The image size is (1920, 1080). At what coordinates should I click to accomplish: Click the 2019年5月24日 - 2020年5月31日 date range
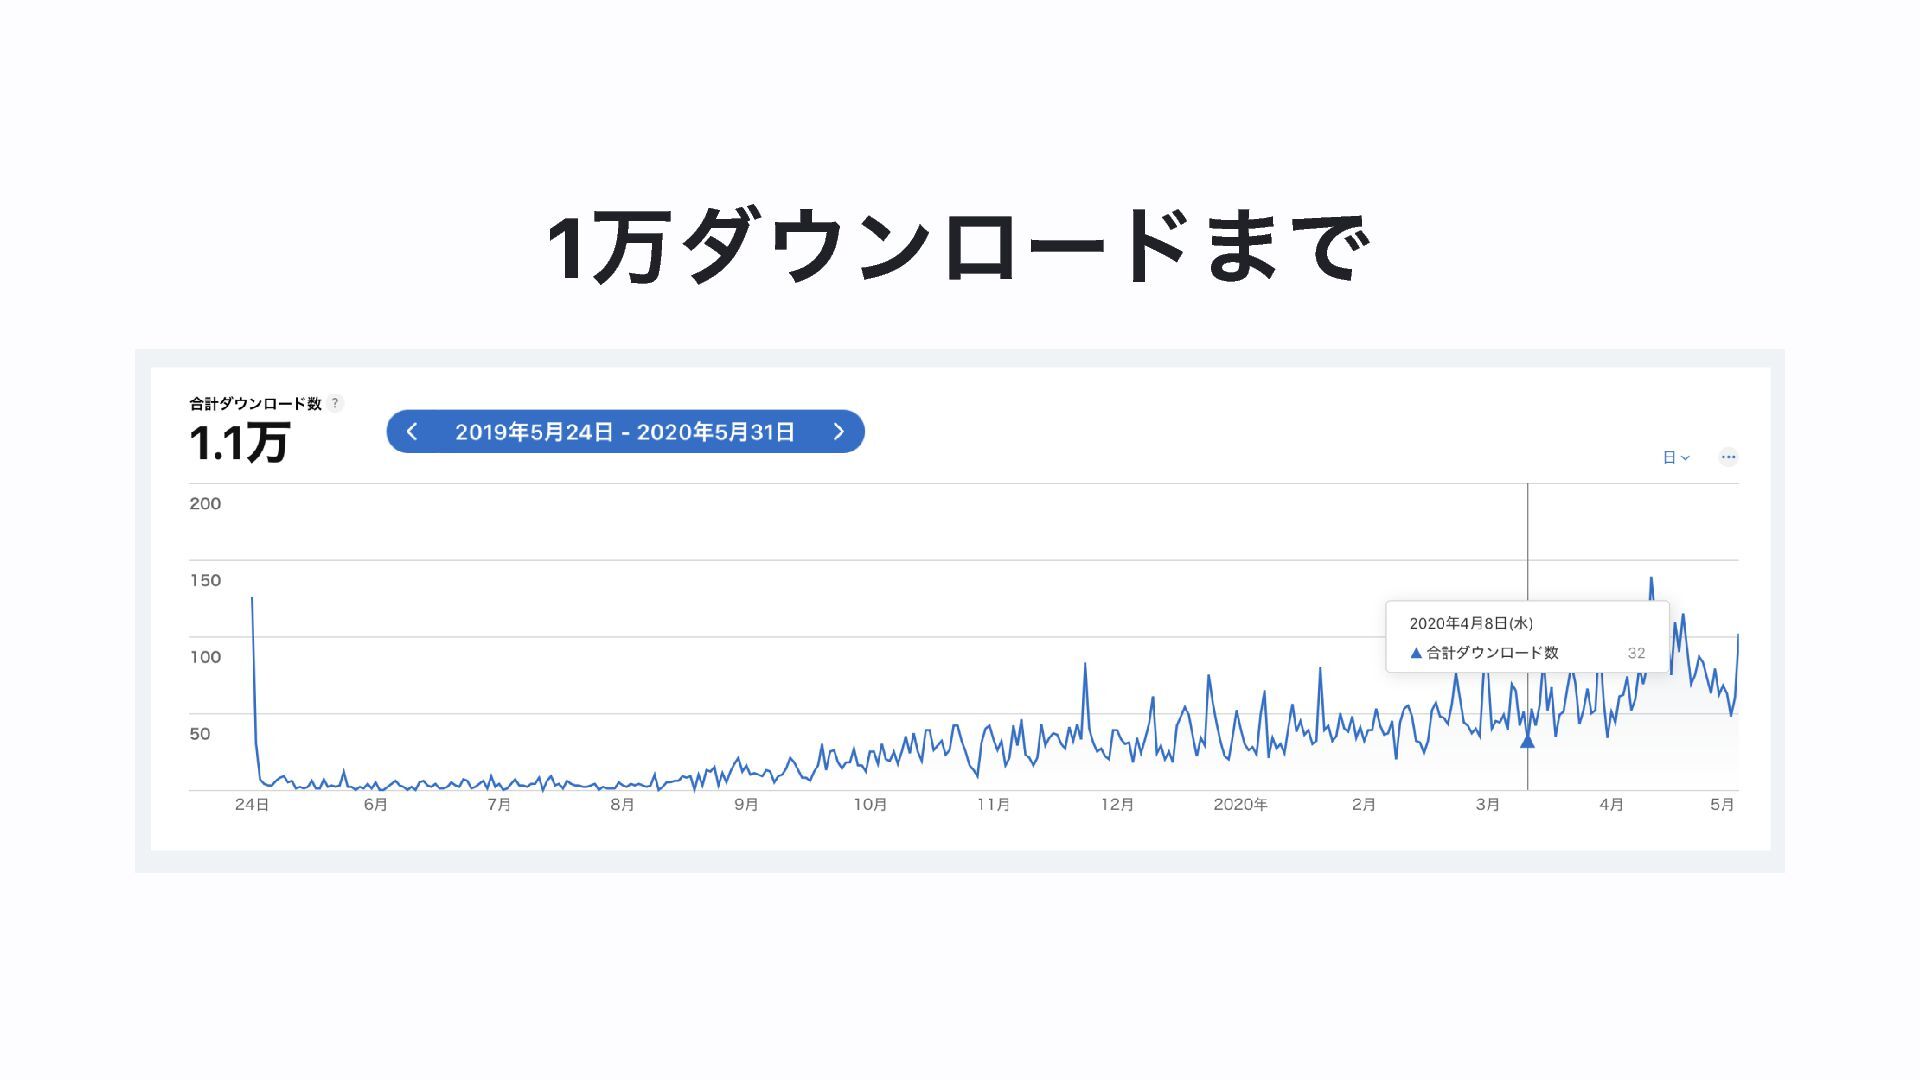coord(625,432)
